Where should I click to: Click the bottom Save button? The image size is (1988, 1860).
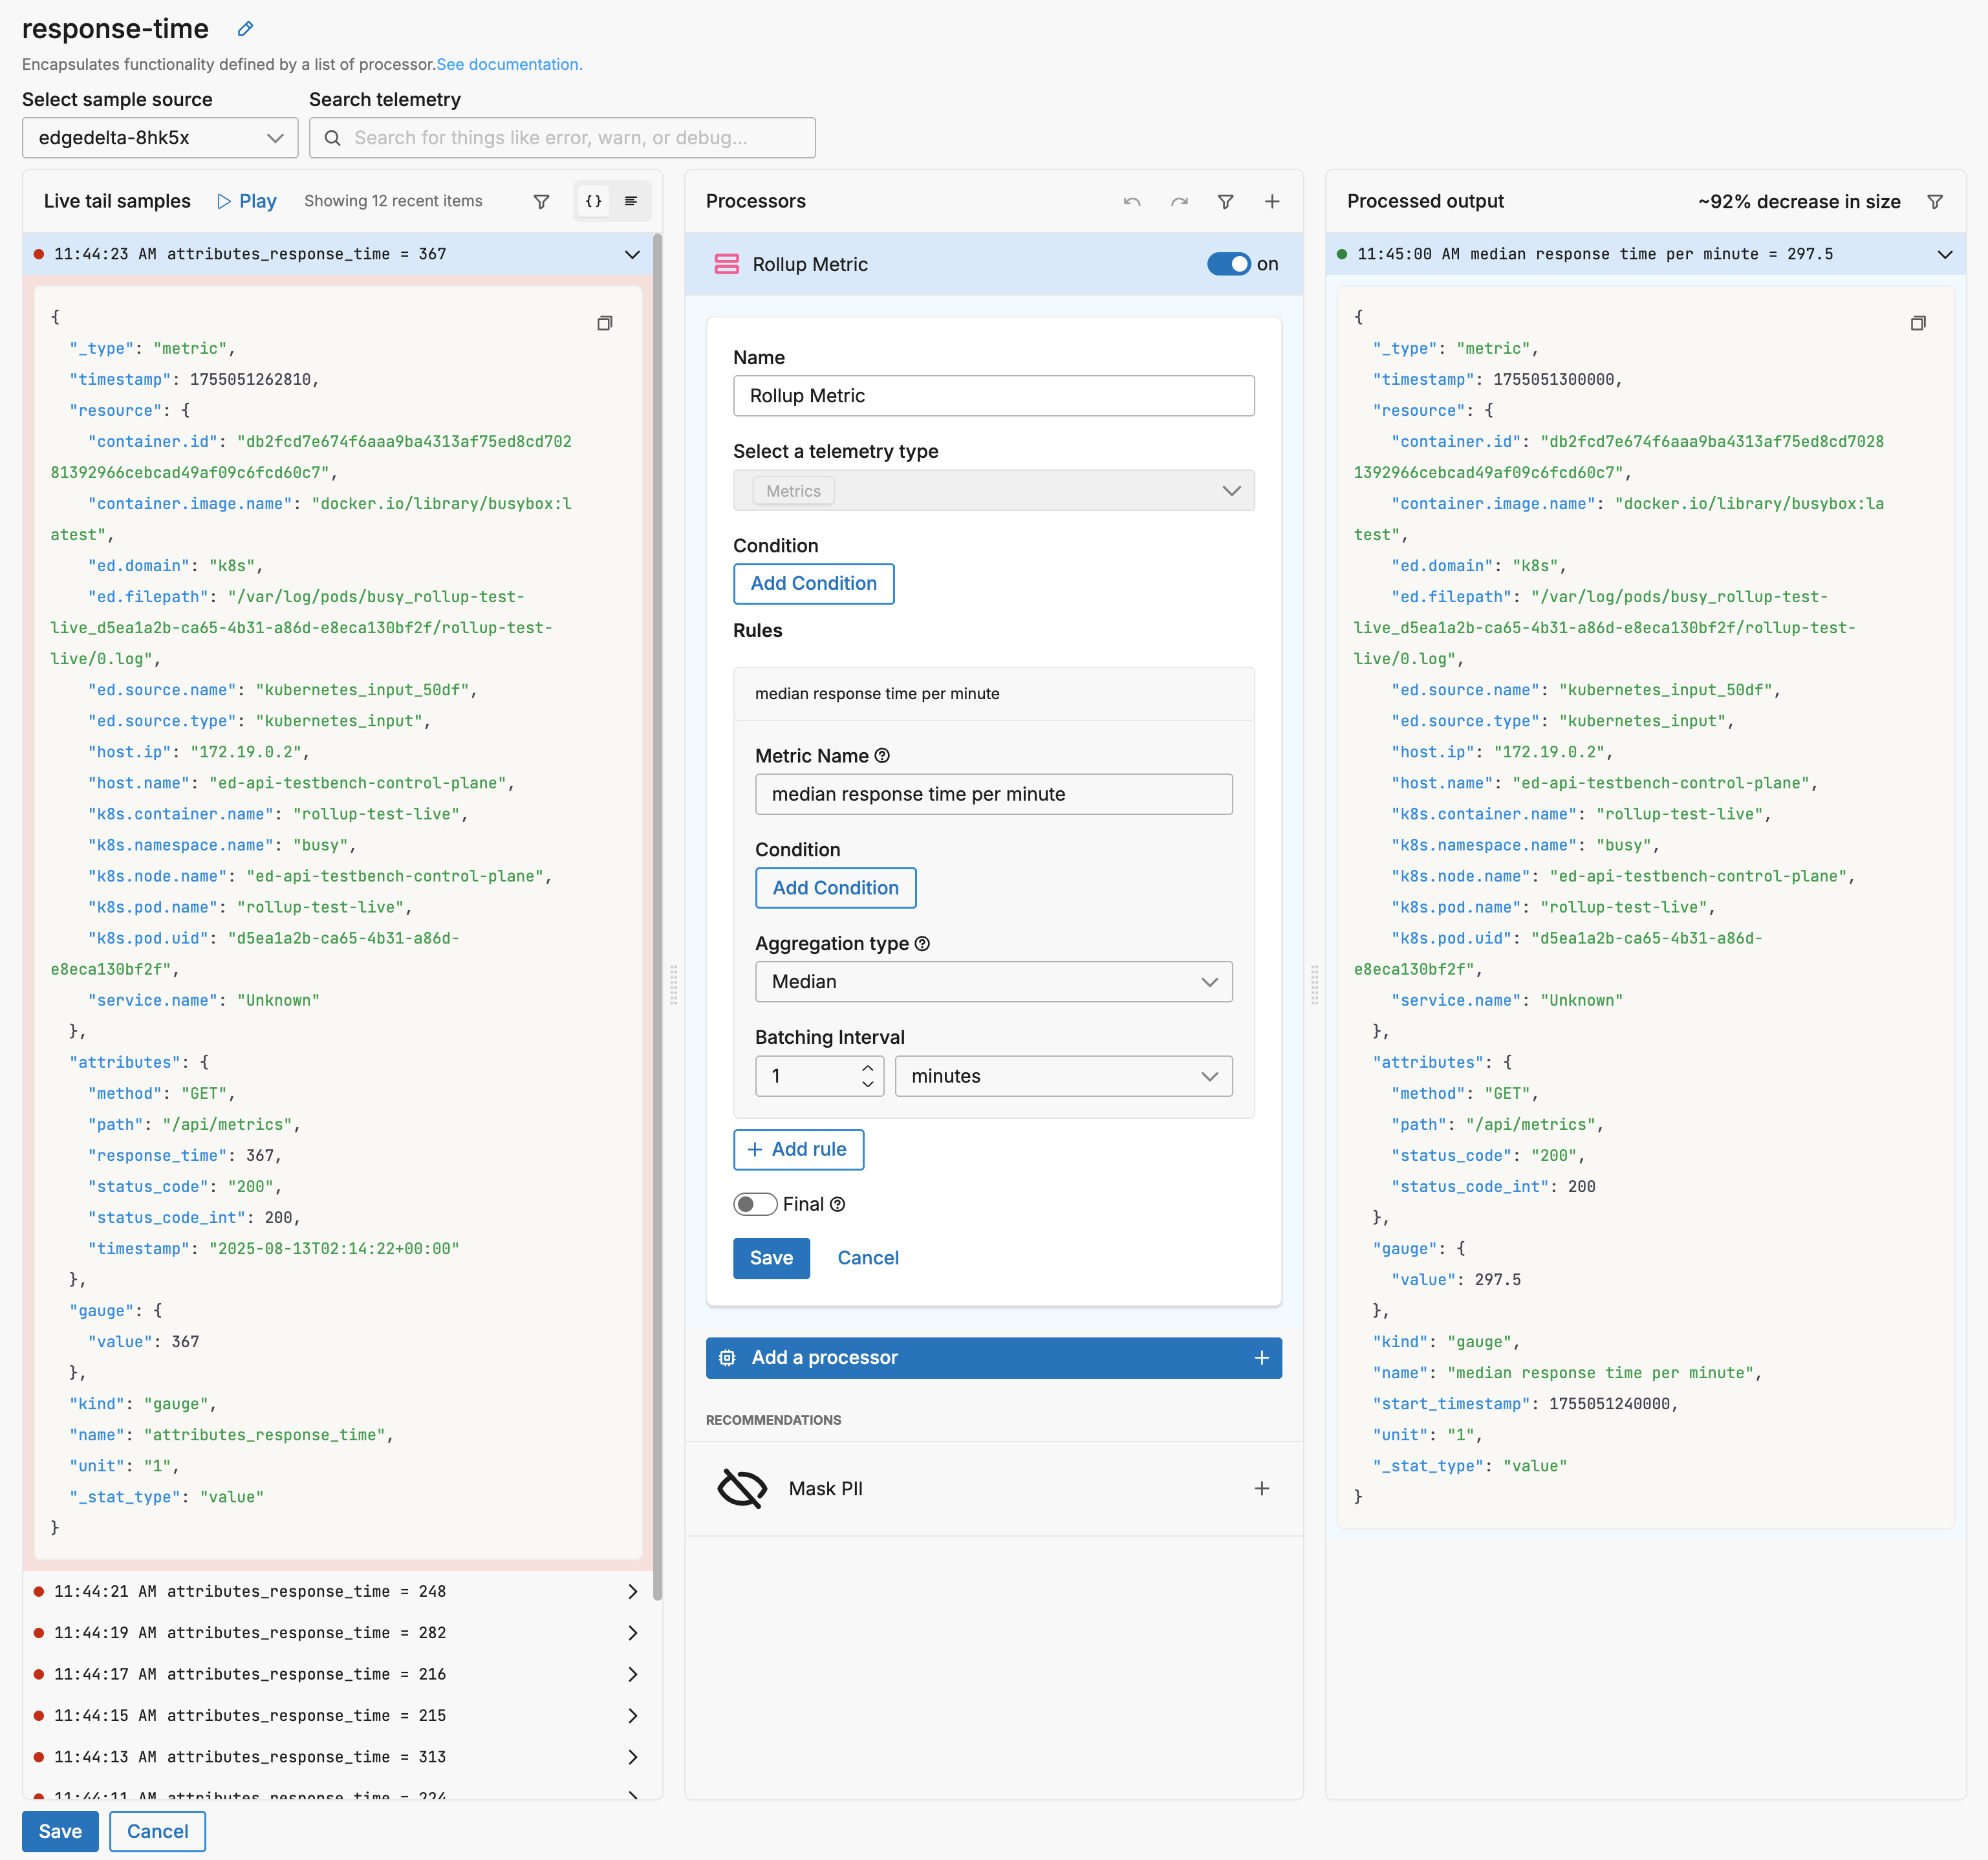click(x=60, y=1831)
